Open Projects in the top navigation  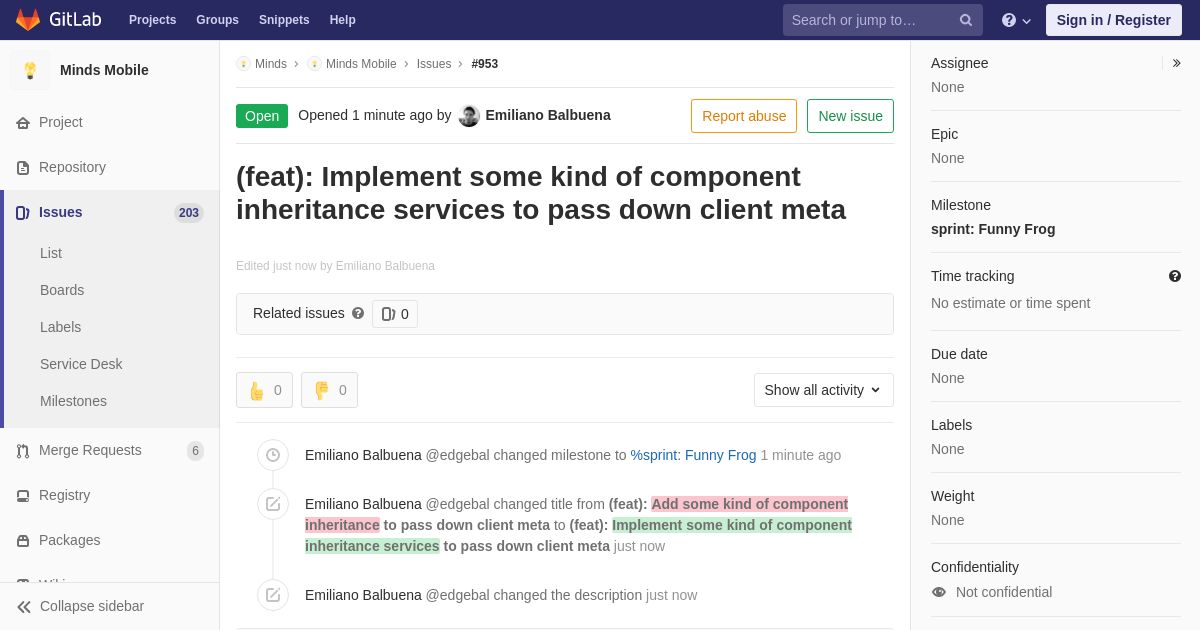152,20
